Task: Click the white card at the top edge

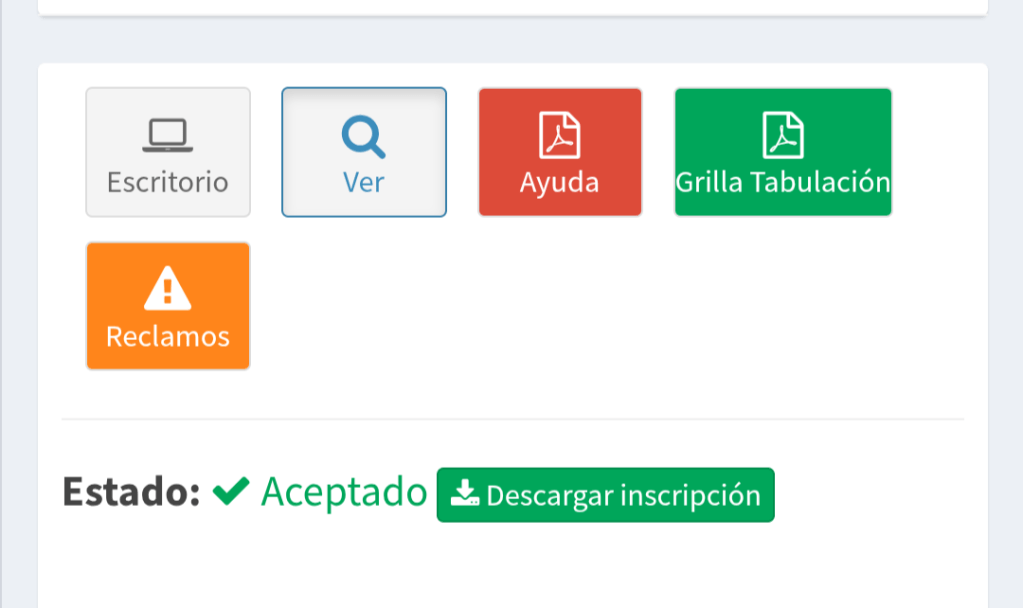Action: (x=512, y=7)
